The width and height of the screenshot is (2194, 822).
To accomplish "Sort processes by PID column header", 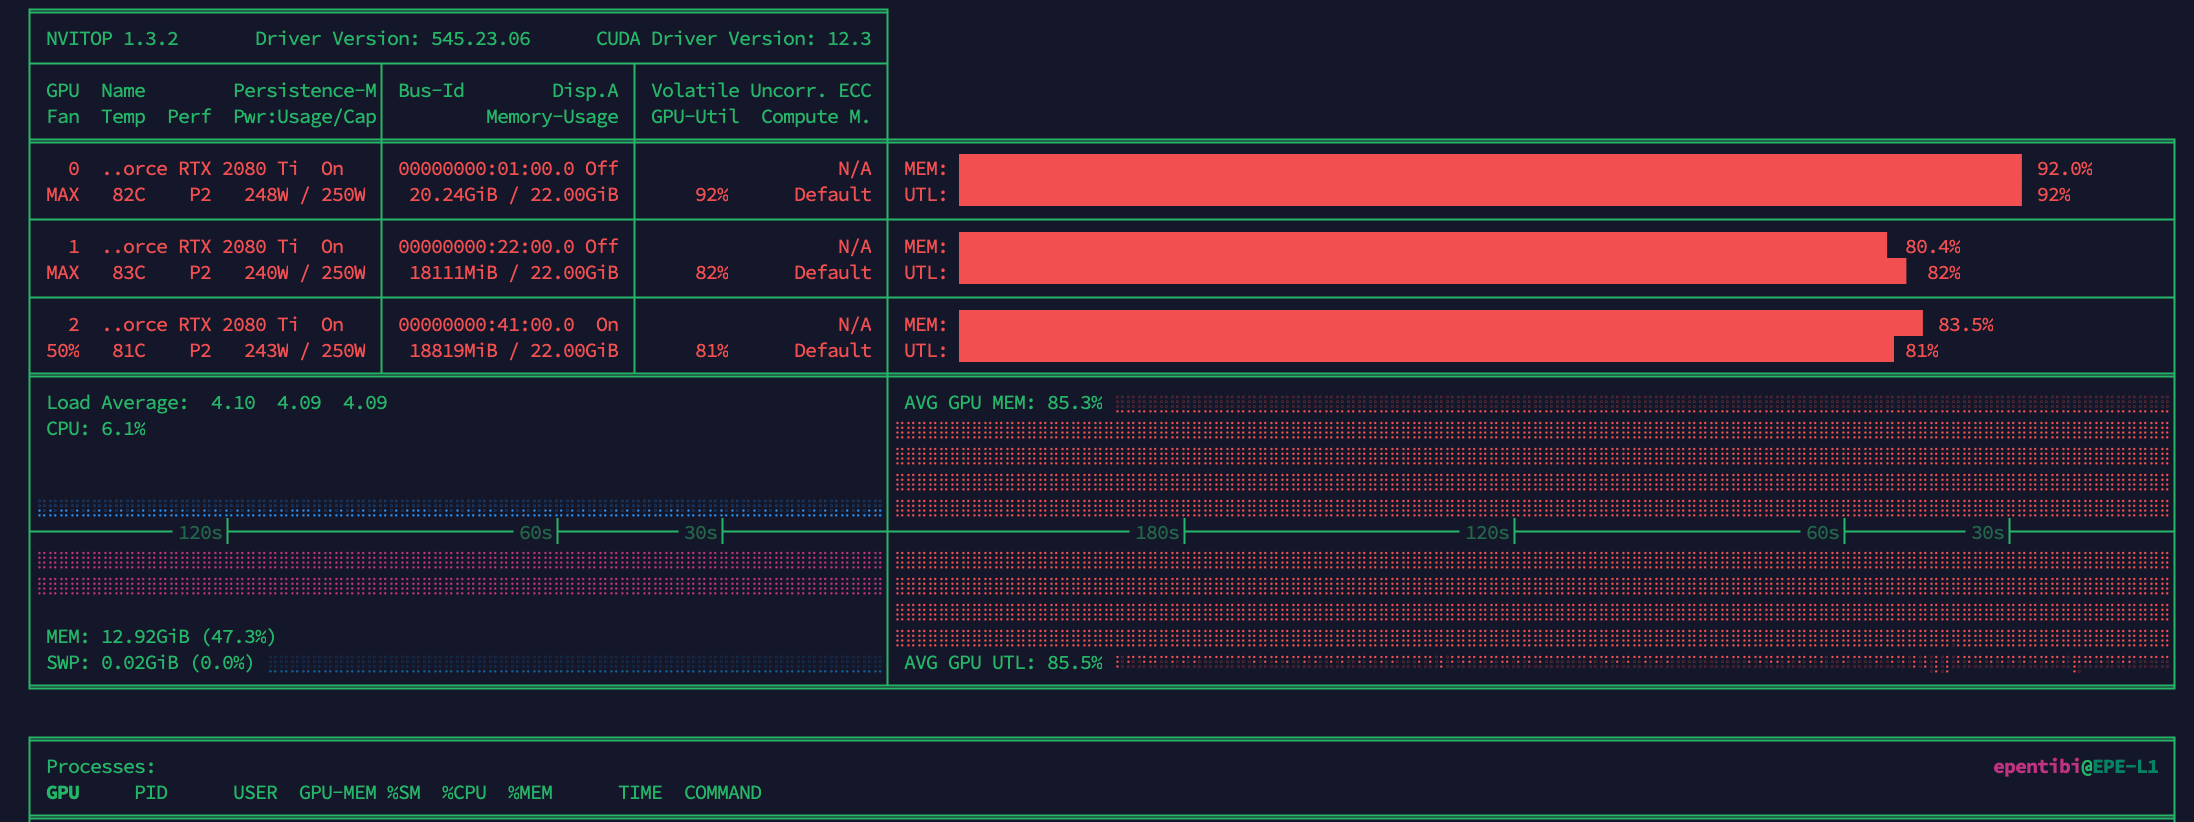I will pos(151,792).
